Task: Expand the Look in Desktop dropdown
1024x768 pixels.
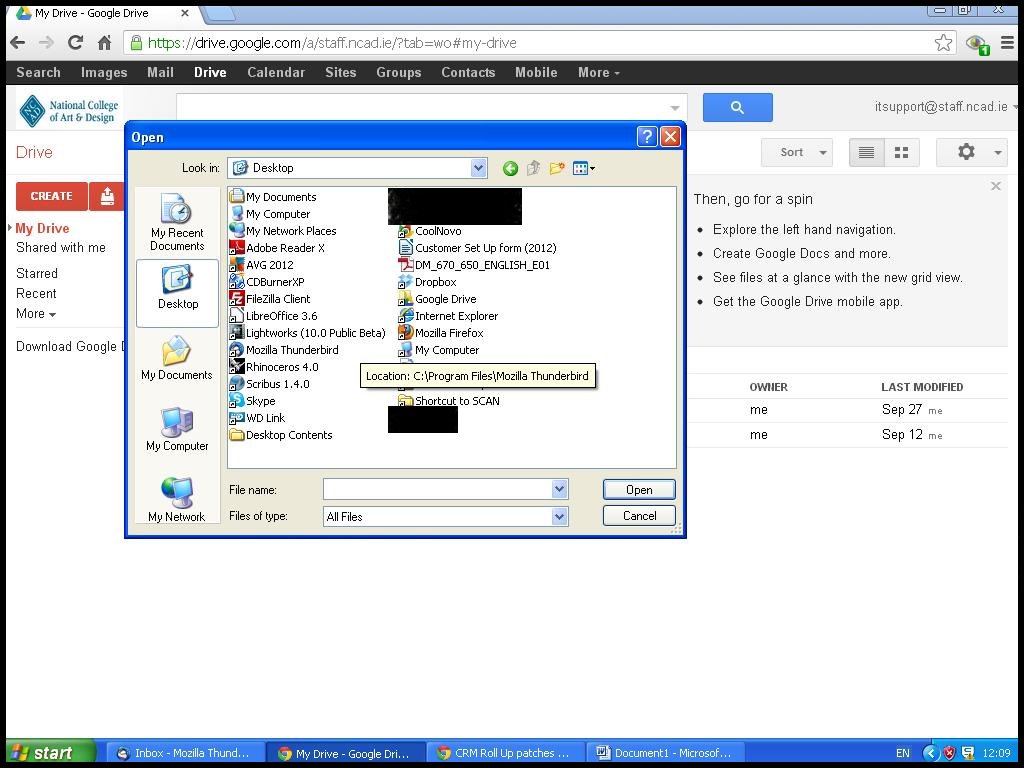Action: pyautogui.click(x=479, y=168)
